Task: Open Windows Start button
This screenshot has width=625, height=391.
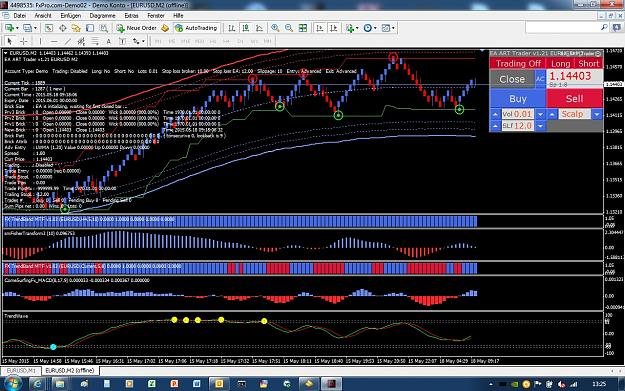Action: [x=13, y=384]
